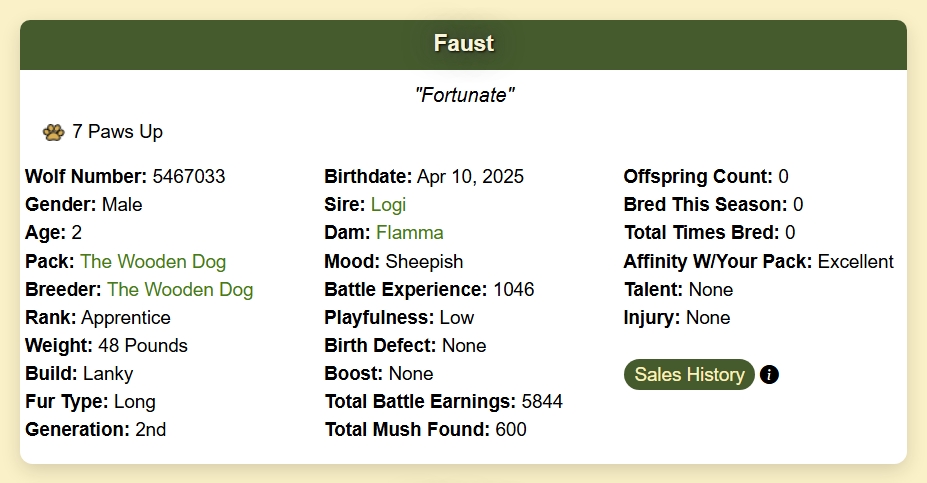Open The Wooden Dog pack link
The width and height of the screenshot is (927, 483).
(153, 262)
